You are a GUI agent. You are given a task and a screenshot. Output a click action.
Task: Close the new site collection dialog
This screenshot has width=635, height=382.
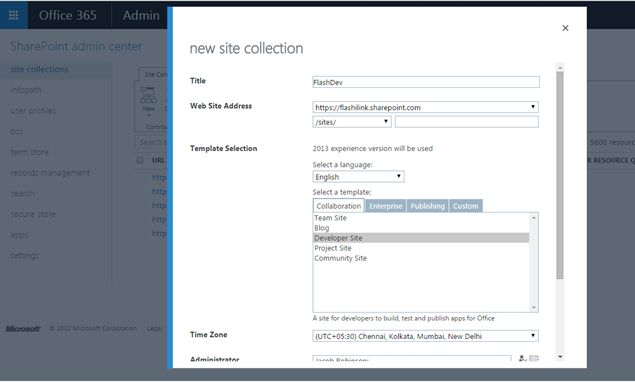(x=565, y=28)
